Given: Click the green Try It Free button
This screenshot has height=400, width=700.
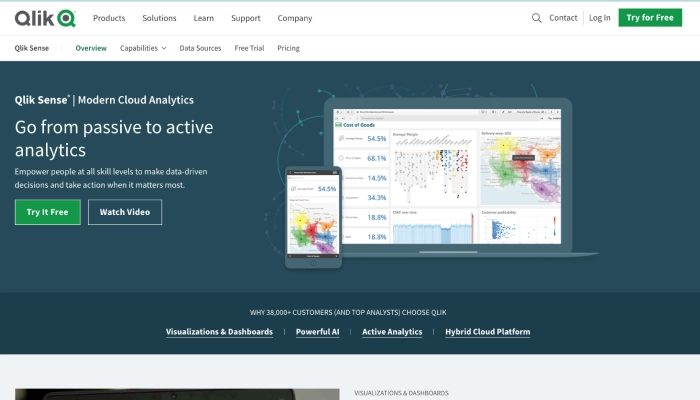Looking at the screenshot, I should [47, 212].
